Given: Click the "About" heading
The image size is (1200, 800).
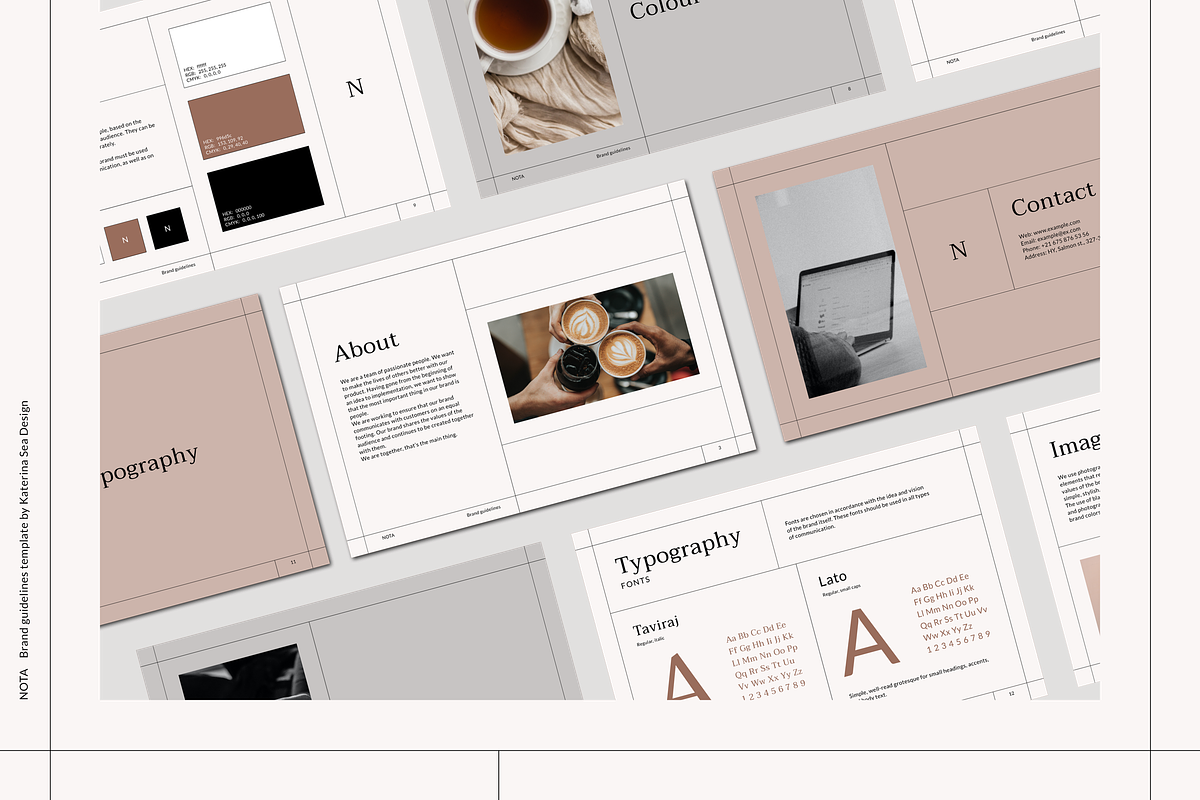Looking at the screenshot, I should (x=366, y=348).
